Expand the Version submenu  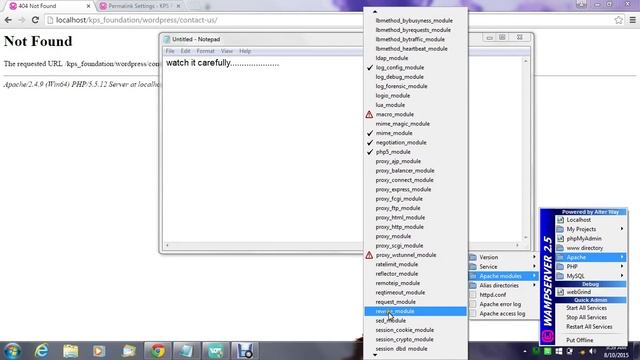point(503,258)
